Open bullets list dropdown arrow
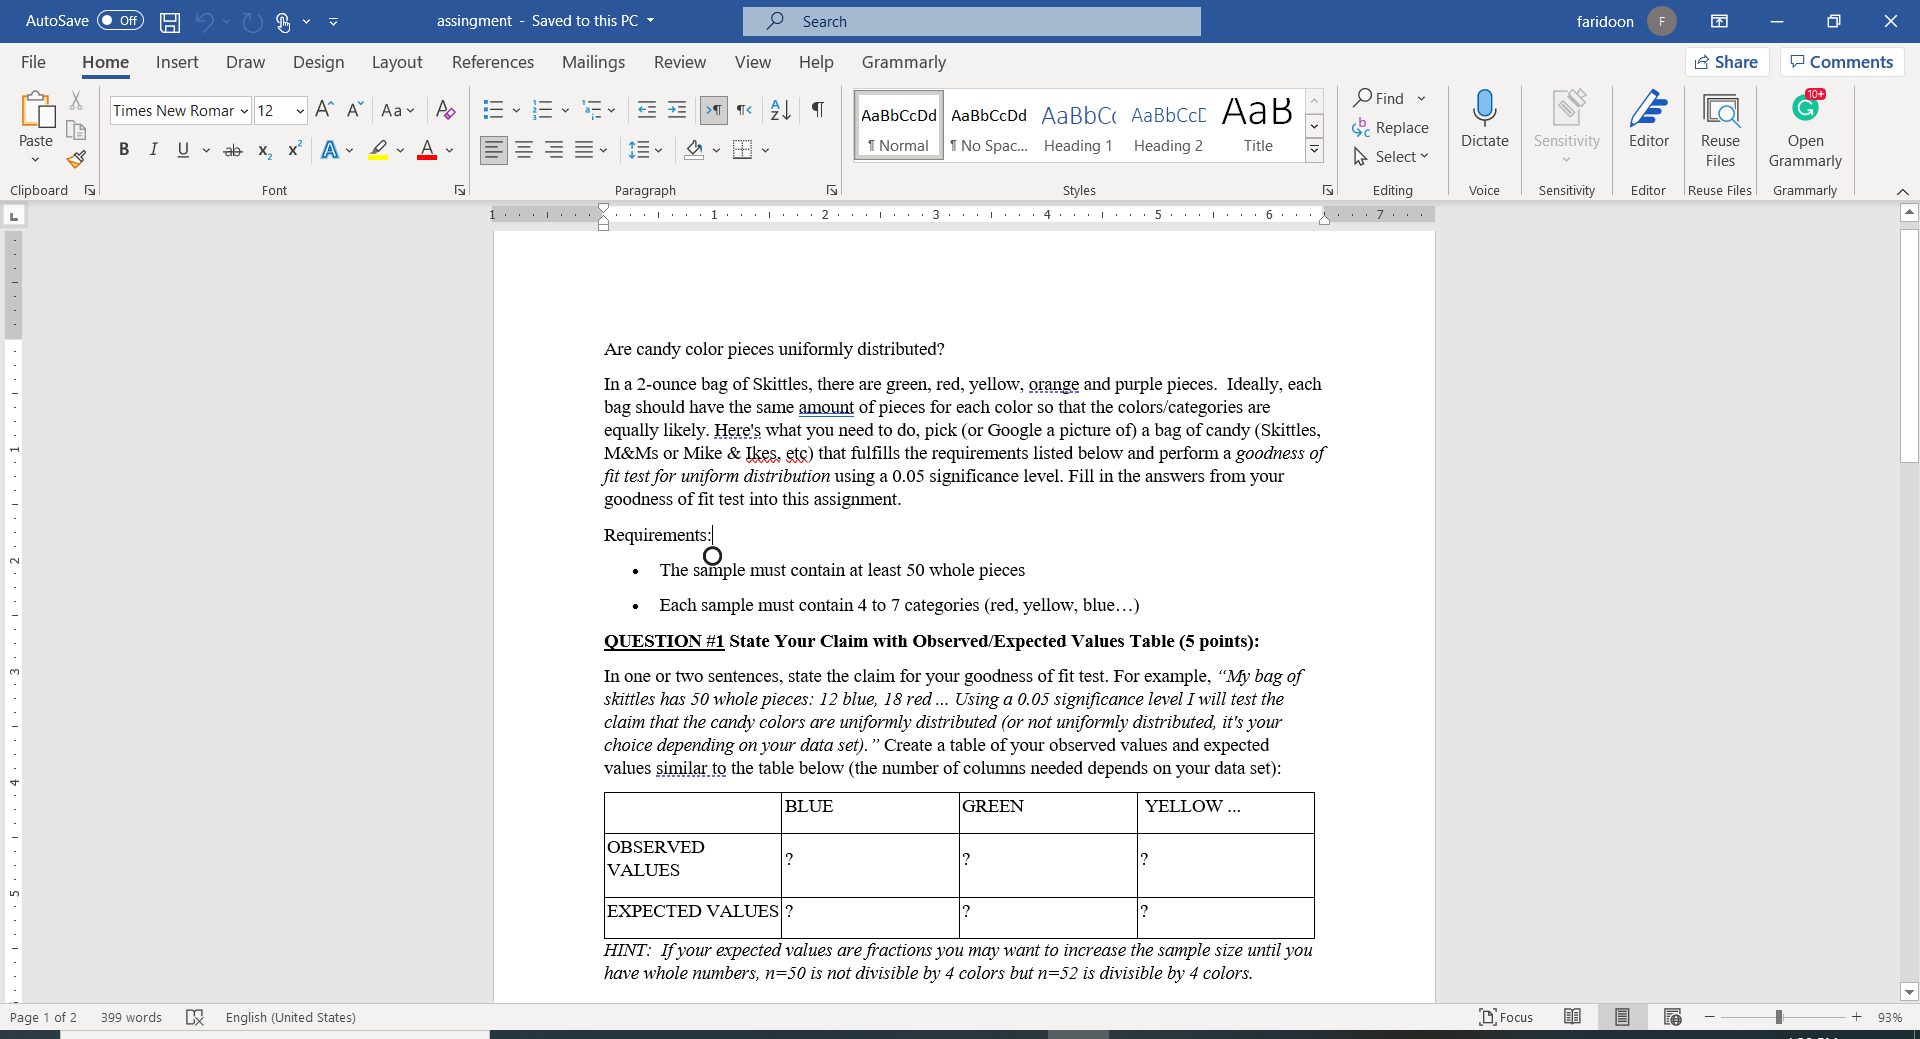 click(x=516, y=111)
